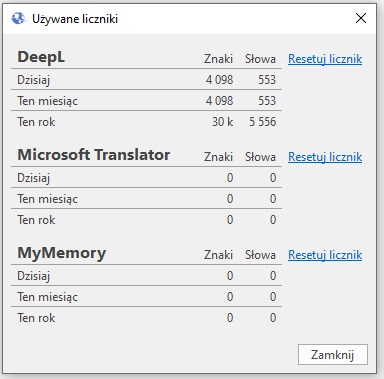Select MyMemory Ten rok row label
Viewport: 384px width, 379px height.
click(36, 318)
